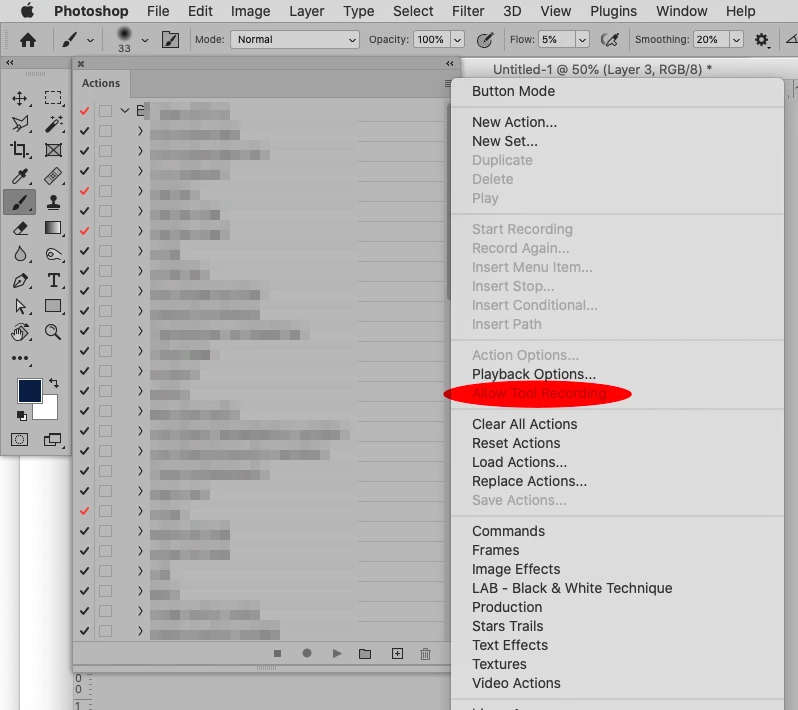The width and height of the screenshot is (798, 710).
Task: Select the Pen tool
Action: 20,280
